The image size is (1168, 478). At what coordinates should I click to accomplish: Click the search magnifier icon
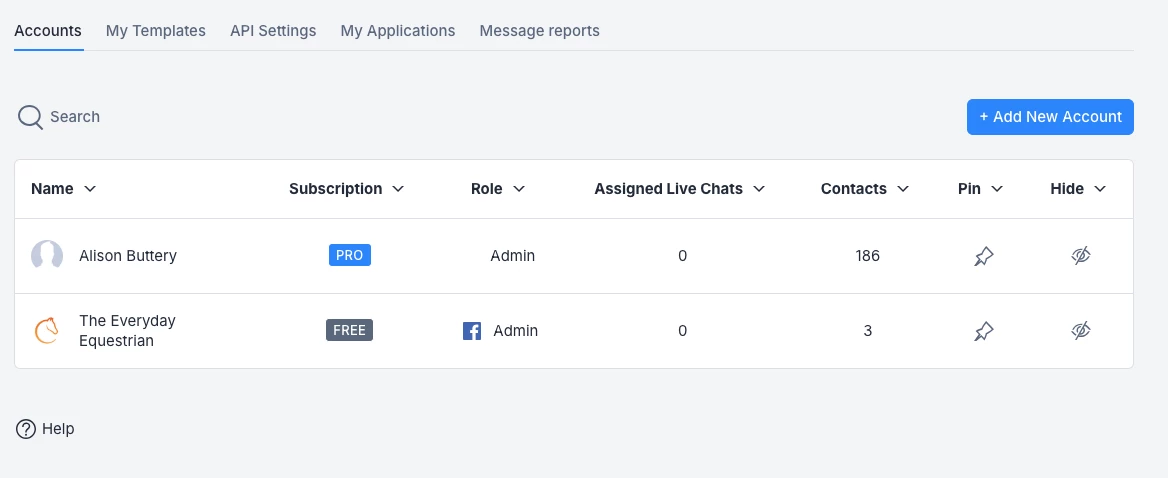30,117
